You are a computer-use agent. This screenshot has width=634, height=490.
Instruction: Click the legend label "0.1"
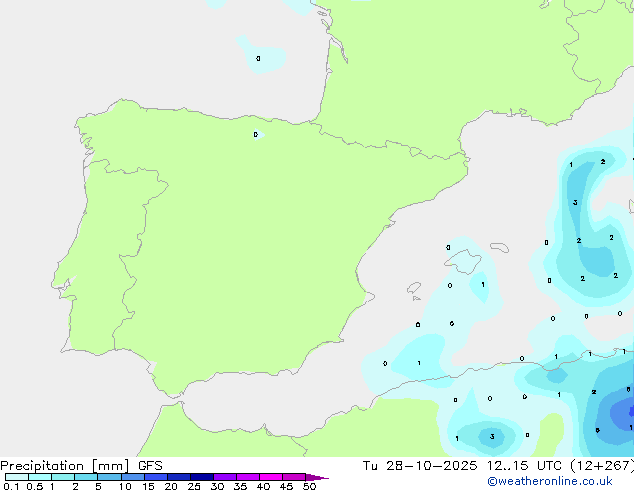(11, 486)
